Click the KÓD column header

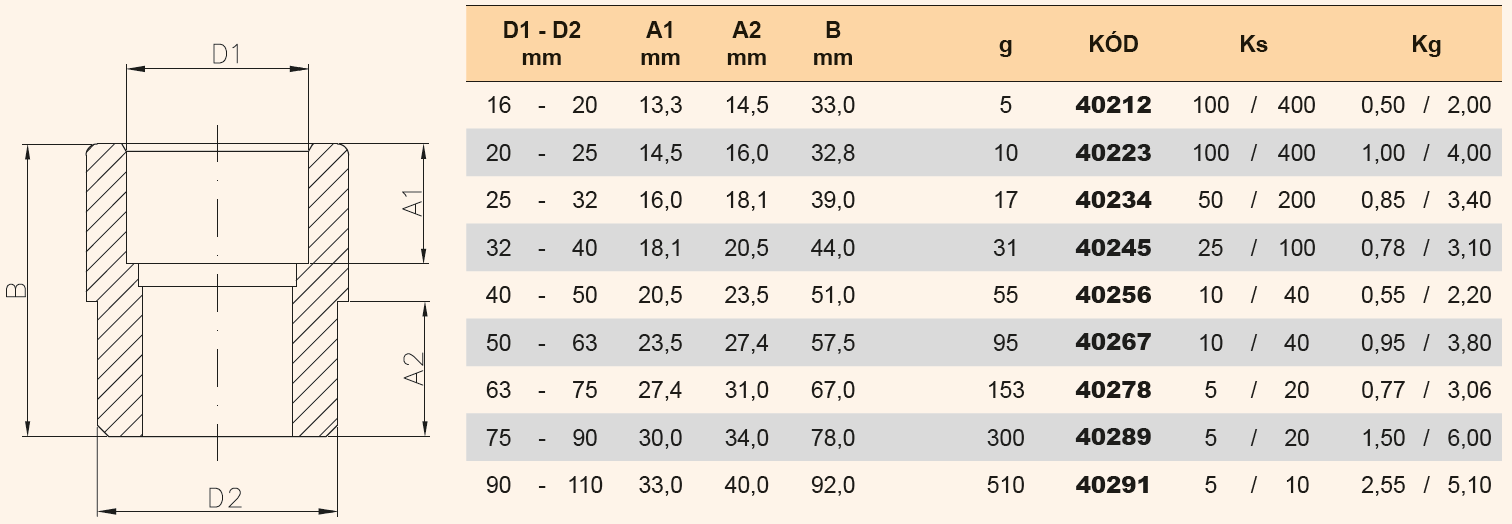tap(1113, 45)
